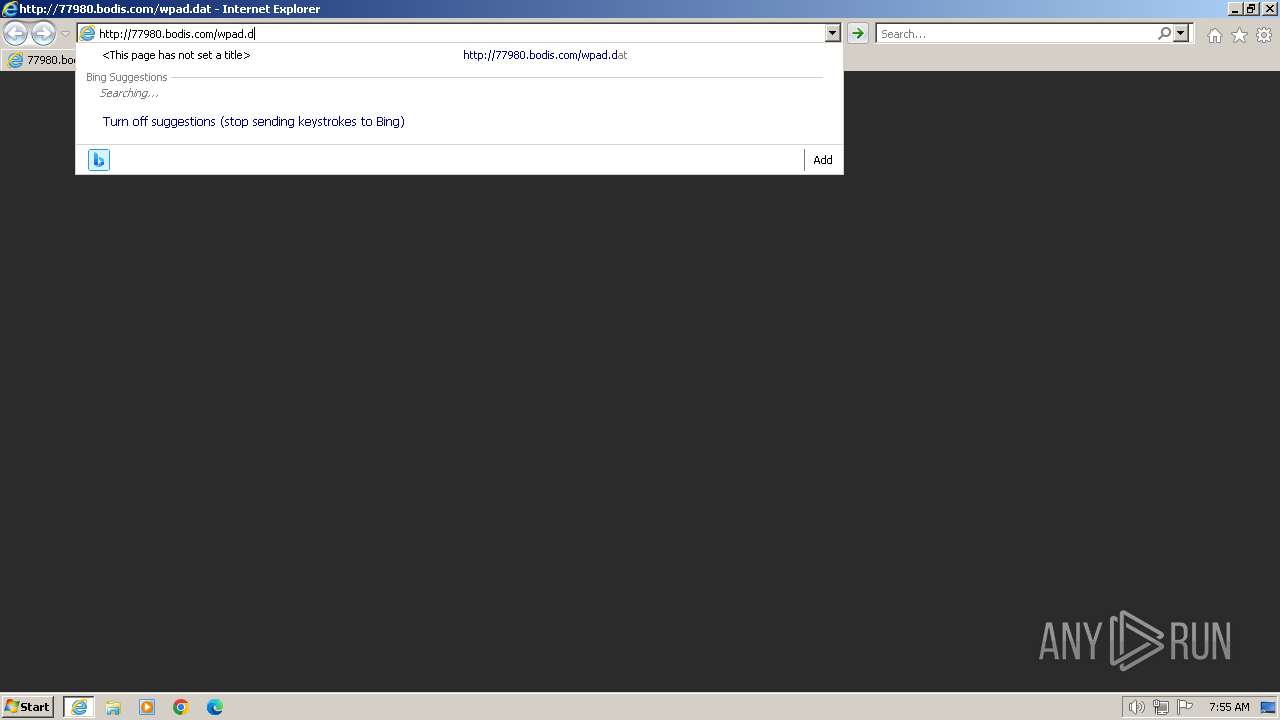This screenshot has width=1280, height=720.
Task: Restore down the Internet Explorer window
Action: click(x=1251, y=9)
